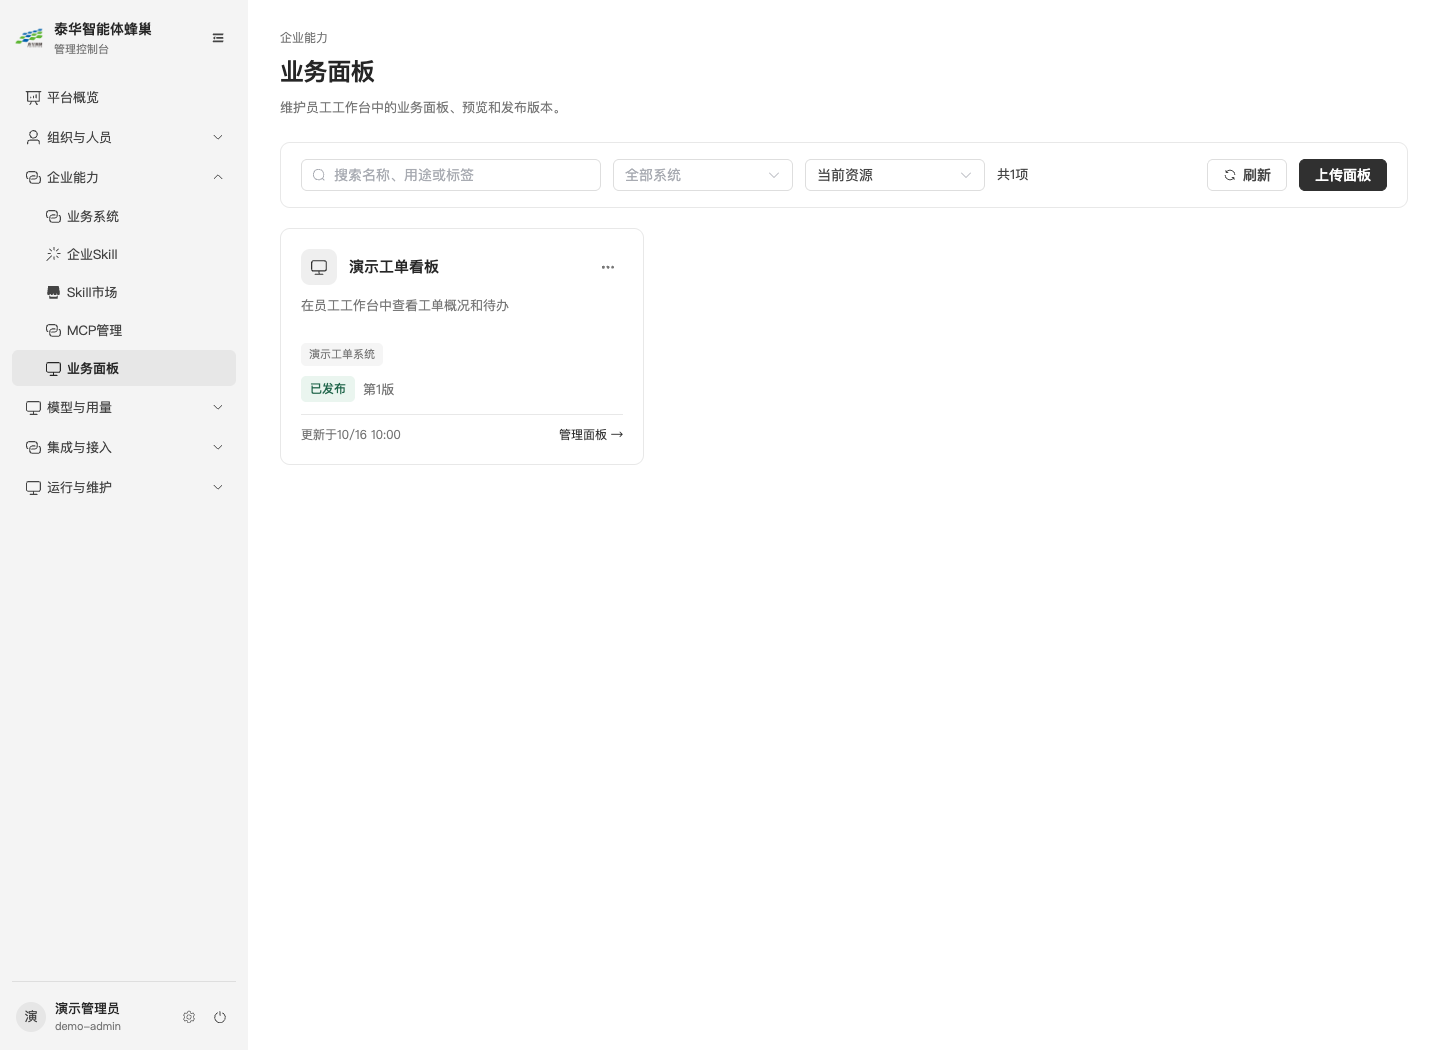Click the monitor icon on 演示工单看板 card
This screenshot has height=1050, width=1440.
click(319, 267)
